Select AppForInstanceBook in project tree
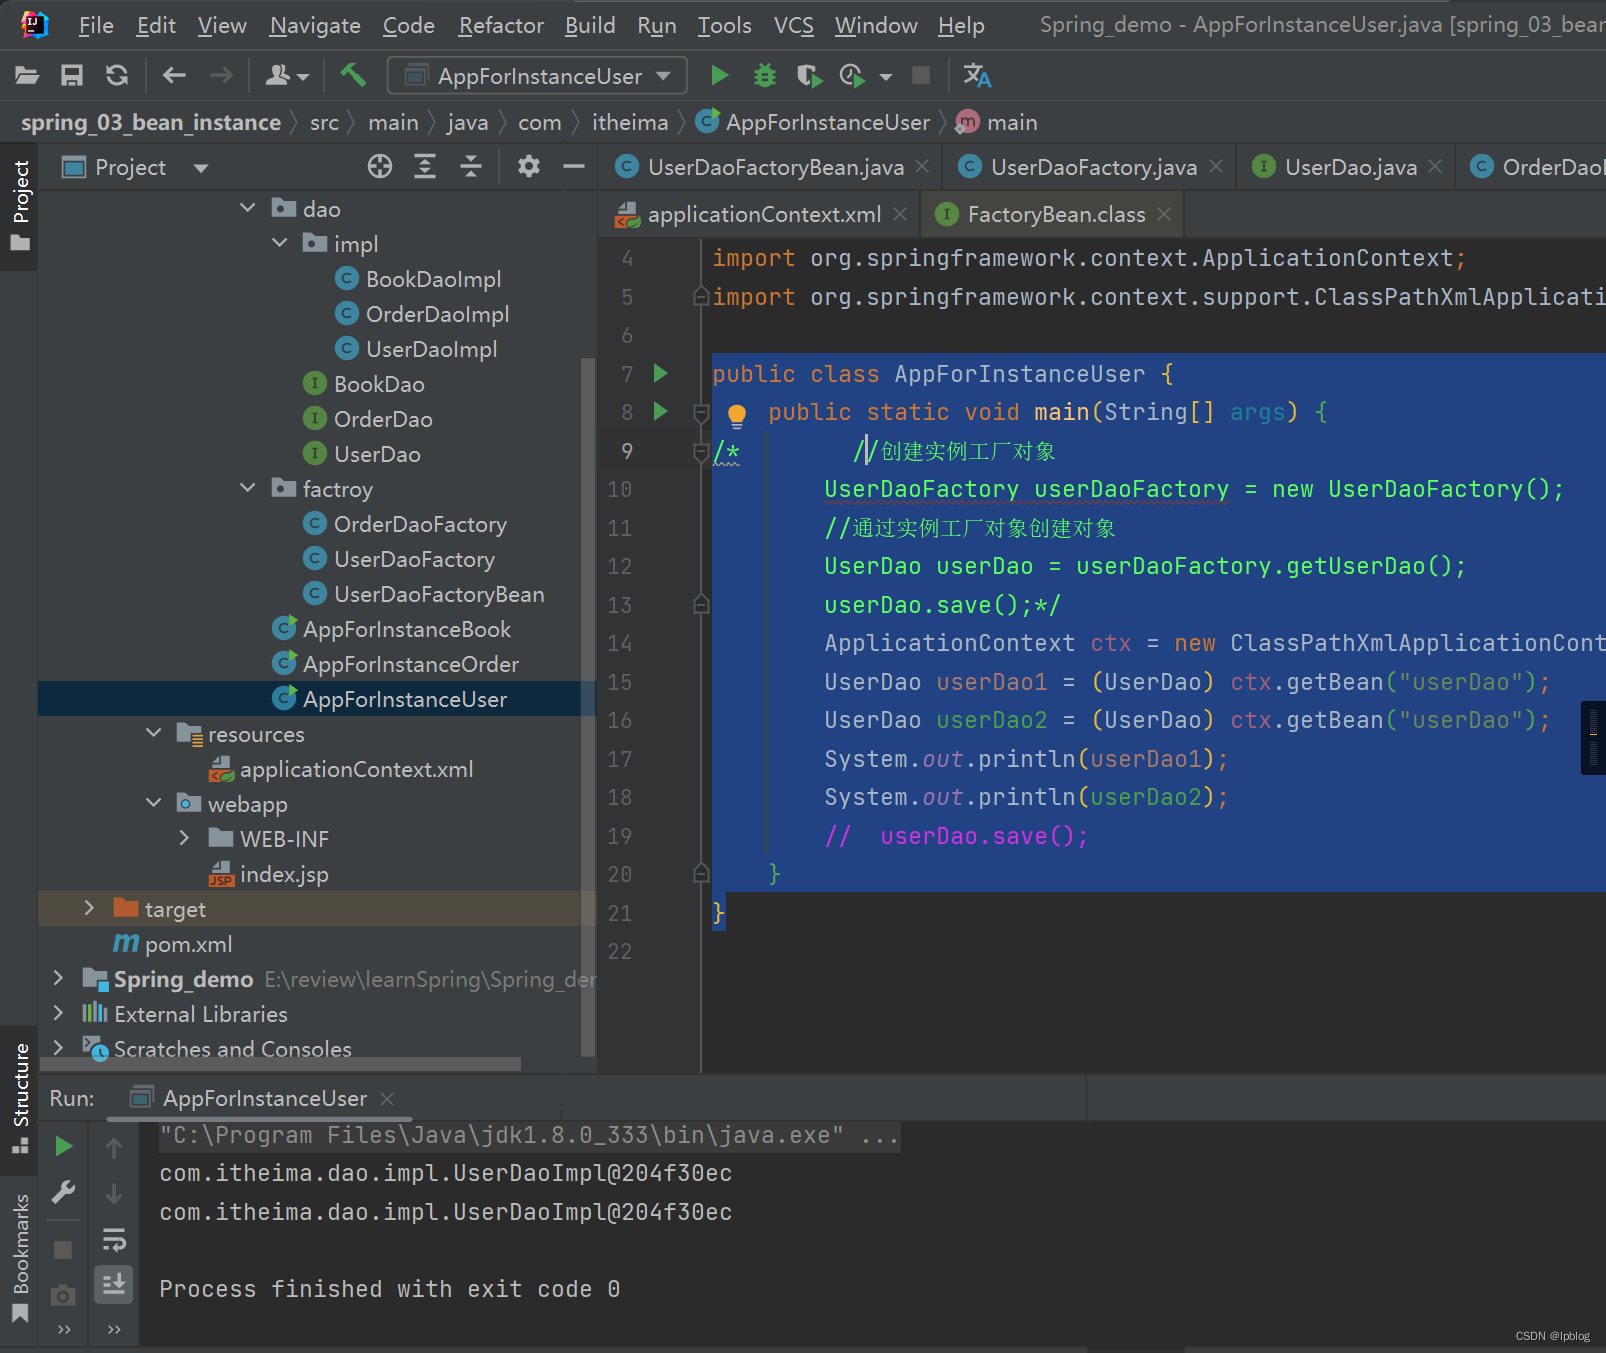This screenshot has width=1606, height=1353. click(x=407, y=629)
